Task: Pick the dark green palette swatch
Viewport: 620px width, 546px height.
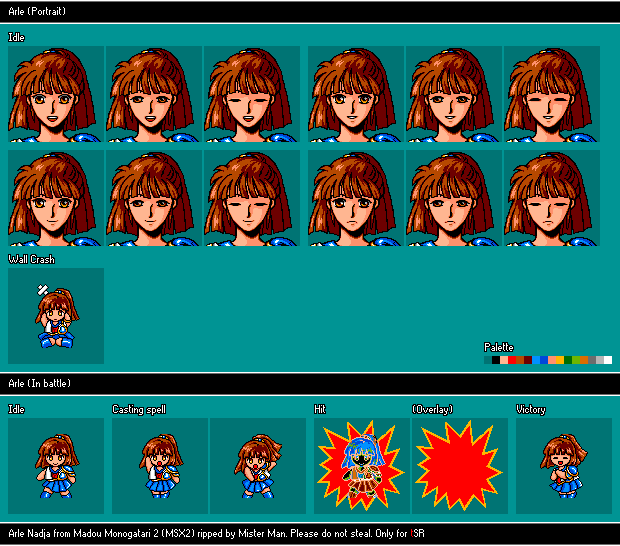Action: click(568, 360)
